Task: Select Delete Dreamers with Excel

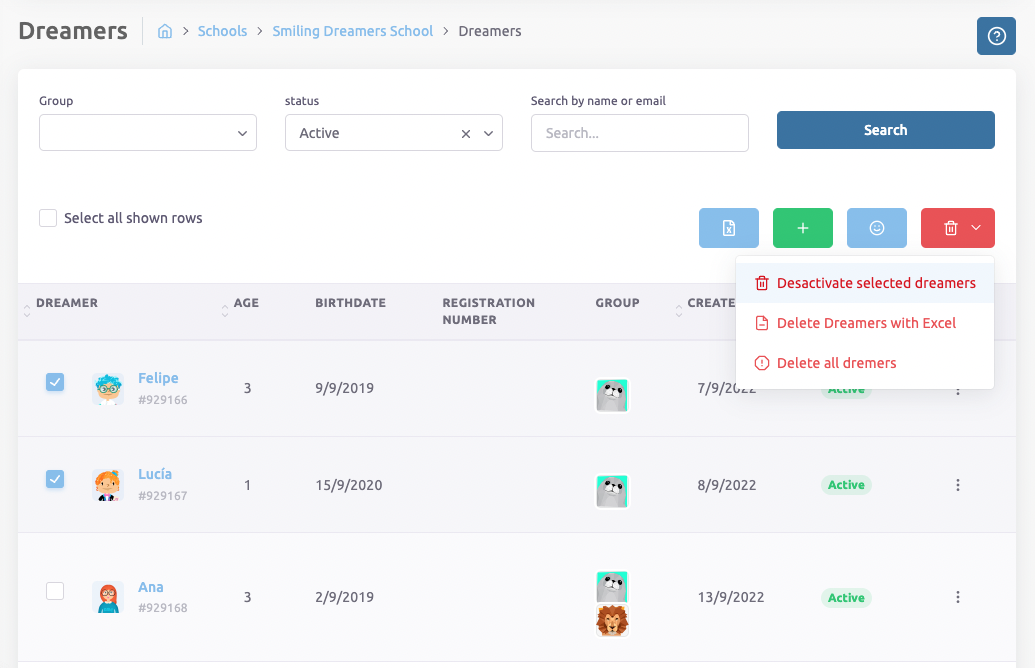Action: click(x=866, y=323)
